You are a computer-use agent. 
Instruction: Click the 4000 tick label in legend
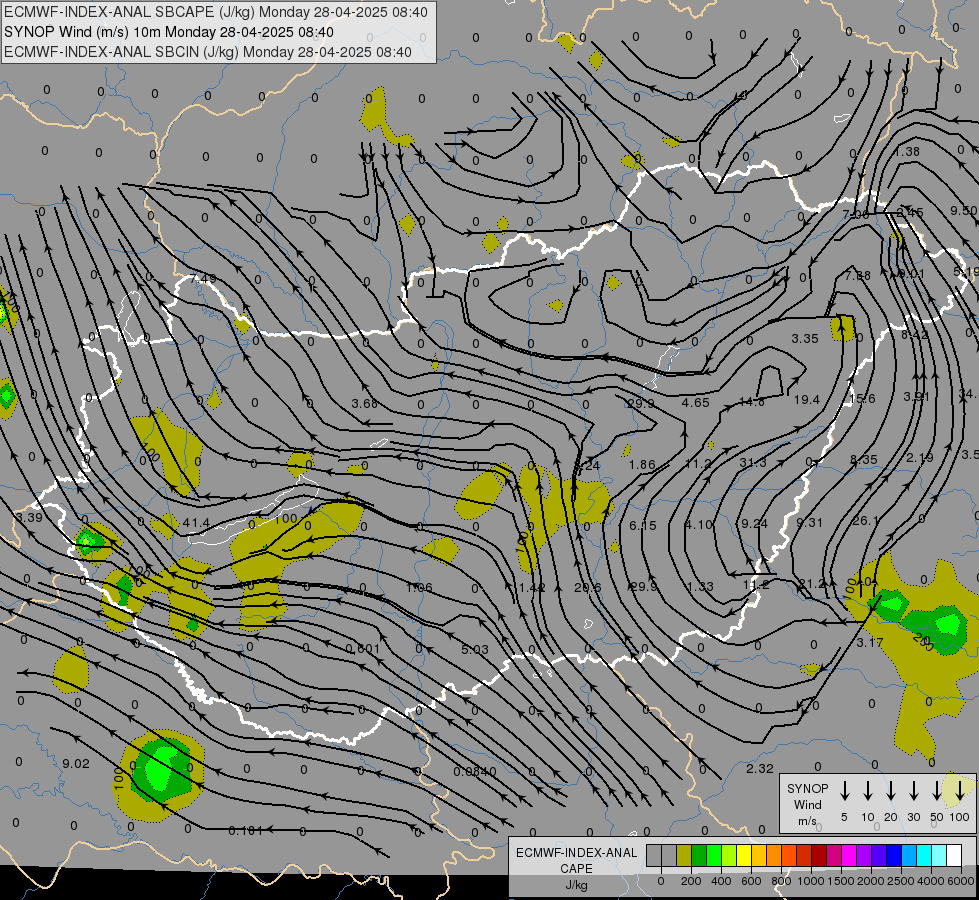[930, 881]
